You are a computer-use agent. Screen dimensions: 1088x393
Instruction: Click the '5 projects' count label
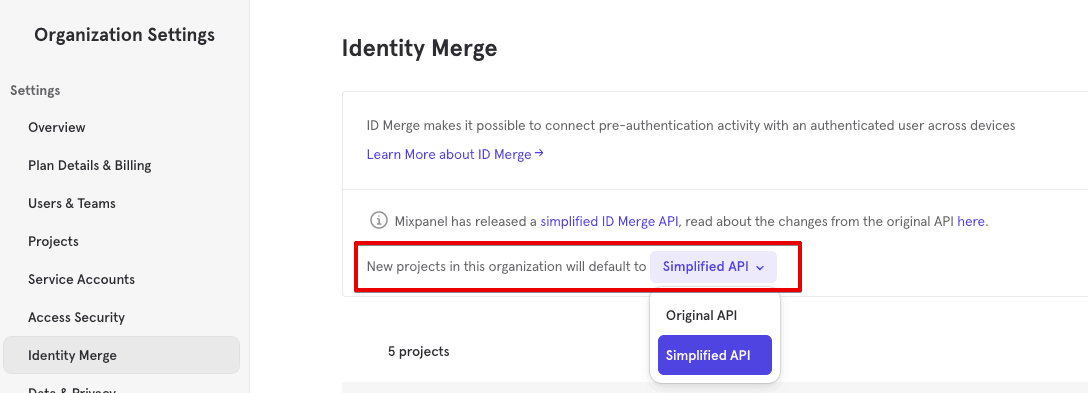(x=418, y=351)
